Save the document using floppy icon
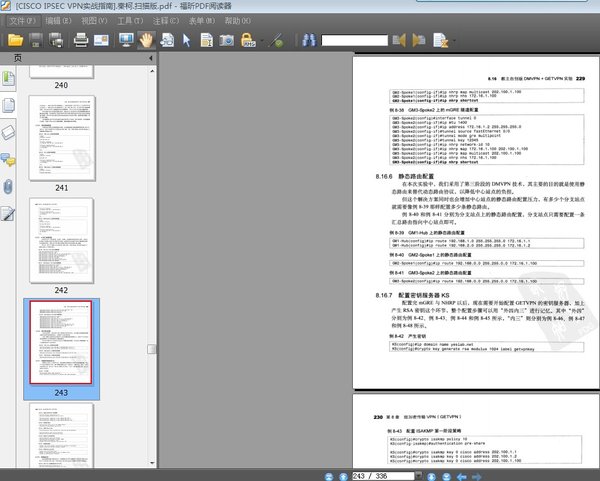 pyautogui.click(x=36, y=40)
